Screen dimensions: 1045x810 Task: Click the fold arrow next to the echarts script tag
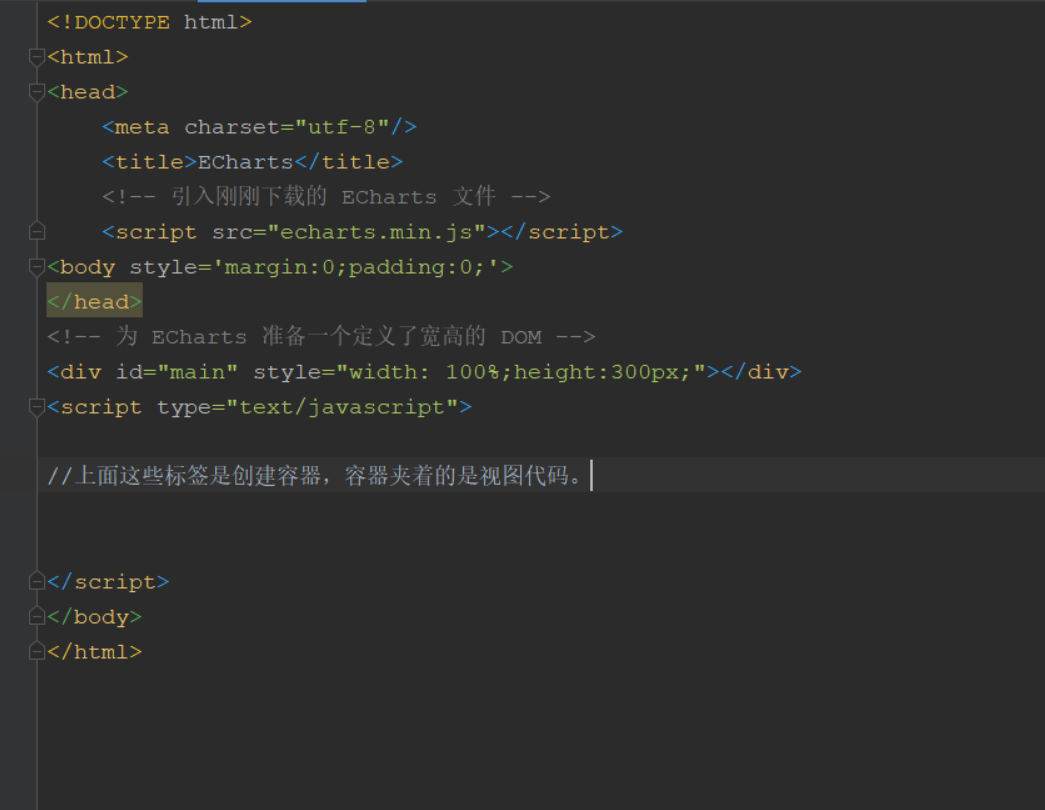(x=37, y=231)
